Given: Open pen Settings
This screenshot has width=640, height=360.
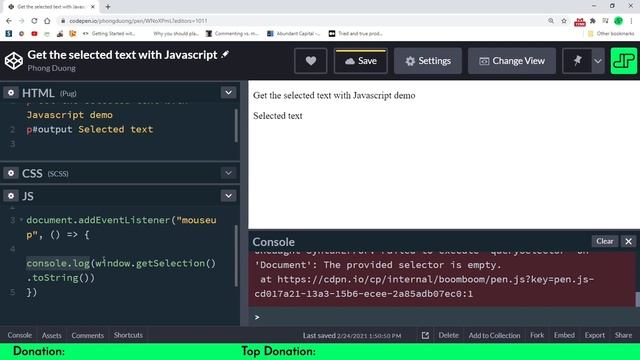Looking at the screenshot, I should pos(428,61).
